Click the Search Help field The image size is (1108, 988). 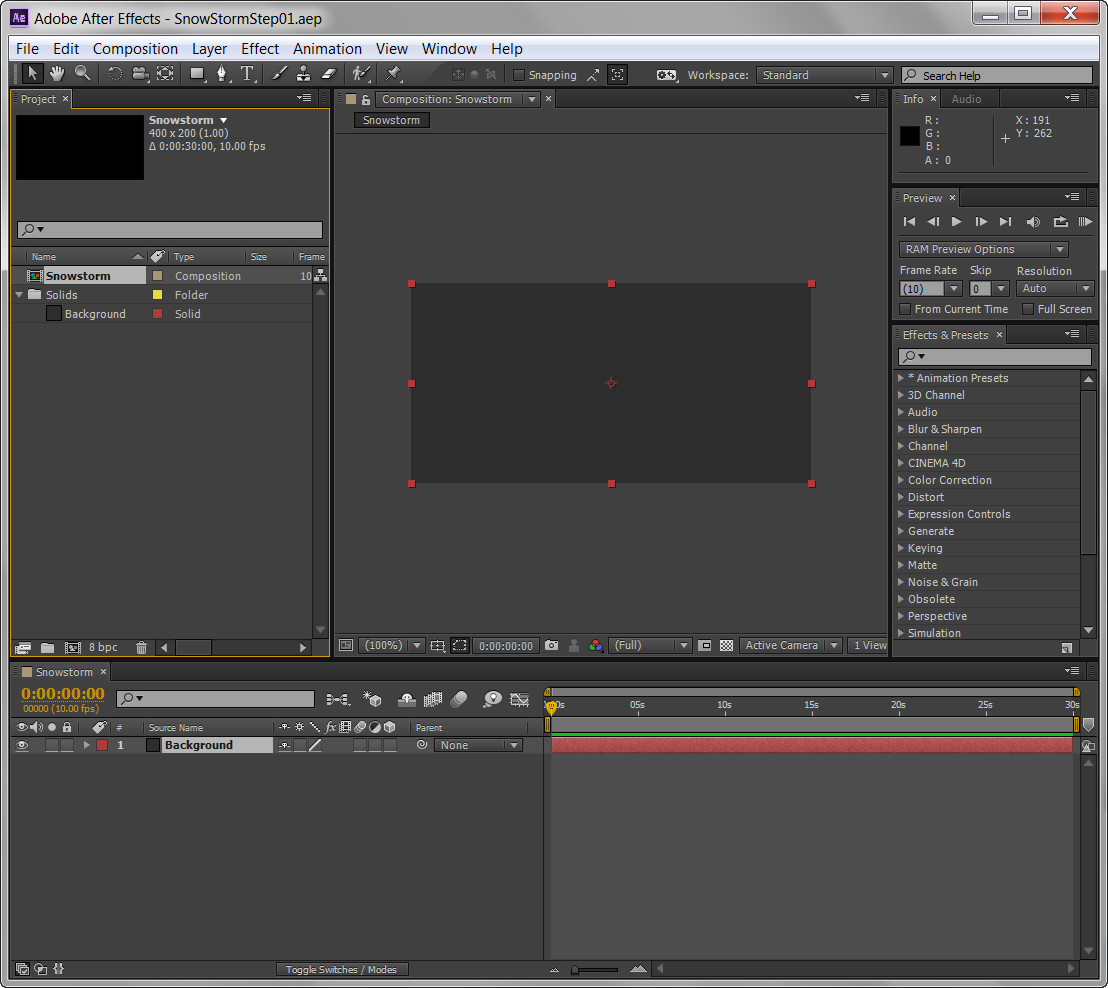coord(997,75)
